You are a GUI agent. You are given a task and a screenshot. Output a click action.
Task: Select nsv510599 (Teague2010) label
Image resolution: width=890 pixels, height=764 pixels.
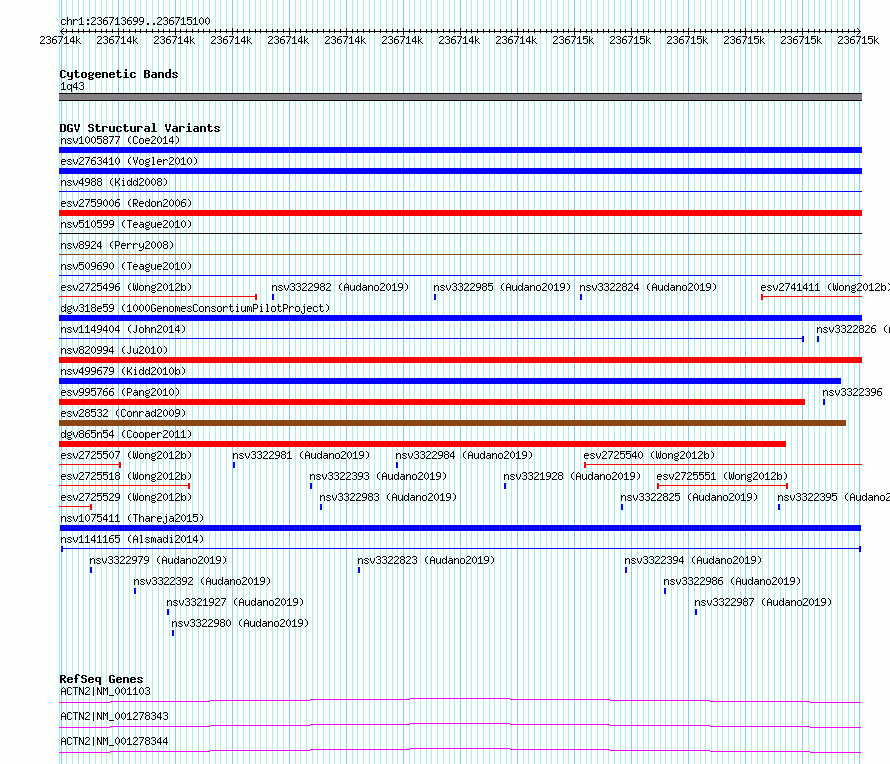[126, 224]
